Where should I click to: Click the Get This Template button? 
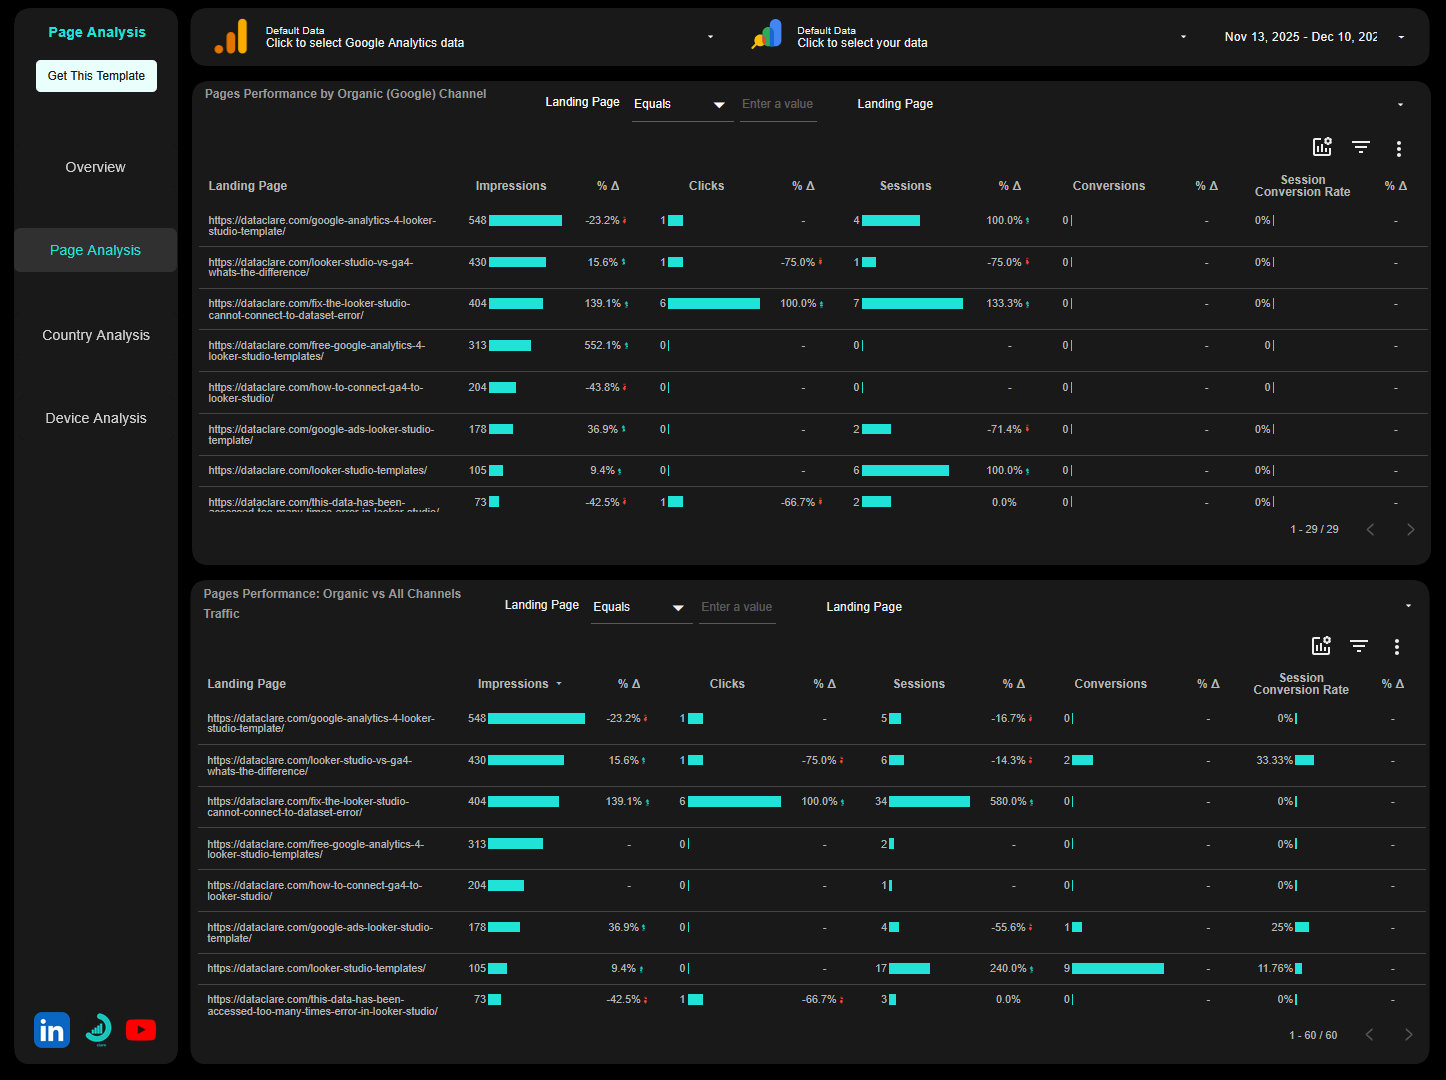[x=96, y=75]
